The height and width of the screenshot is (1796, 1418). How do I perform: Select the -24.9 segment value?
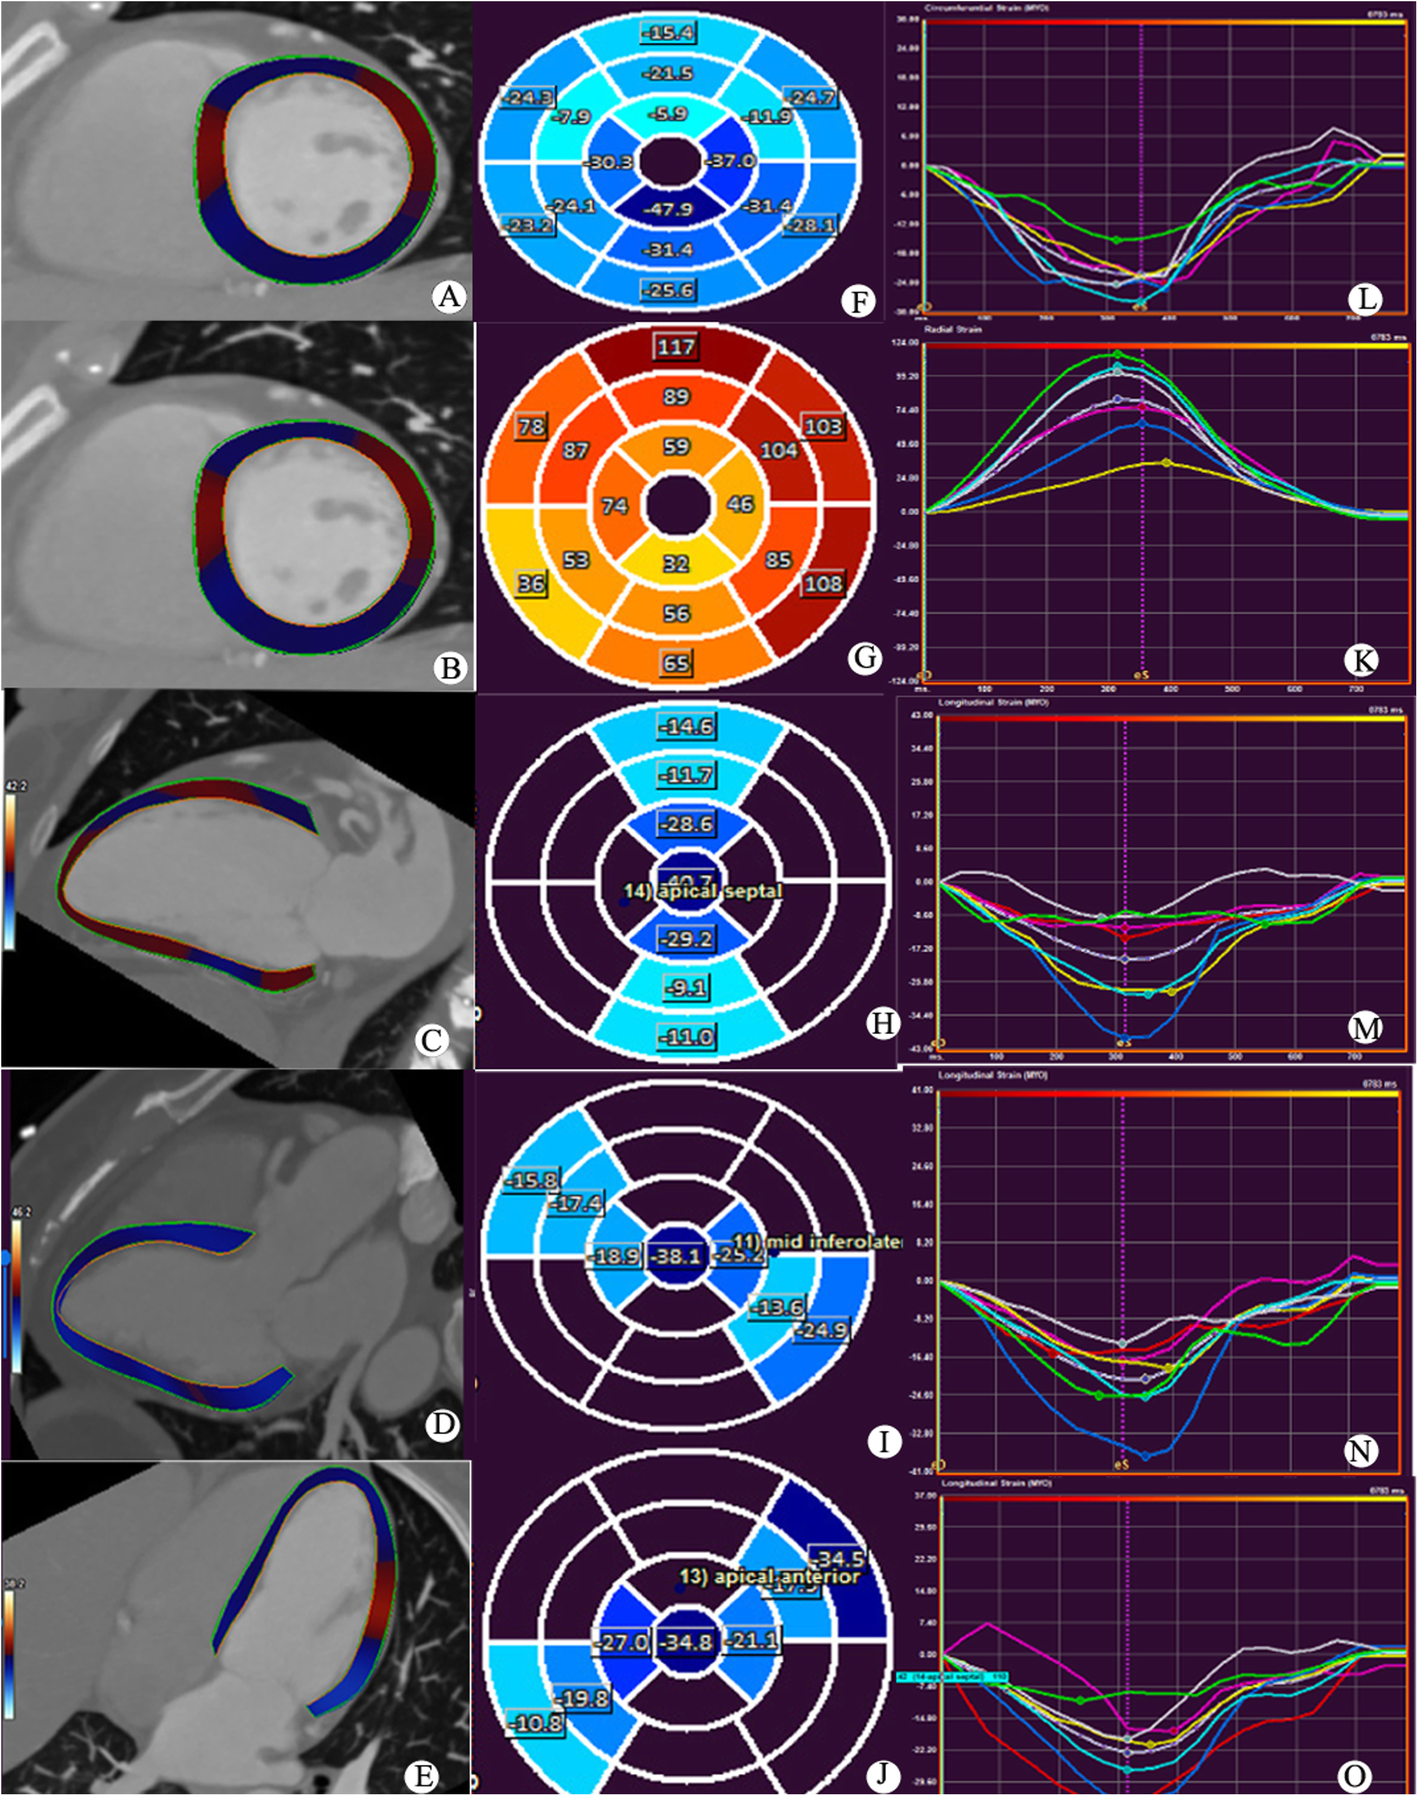pos(820,1331)
